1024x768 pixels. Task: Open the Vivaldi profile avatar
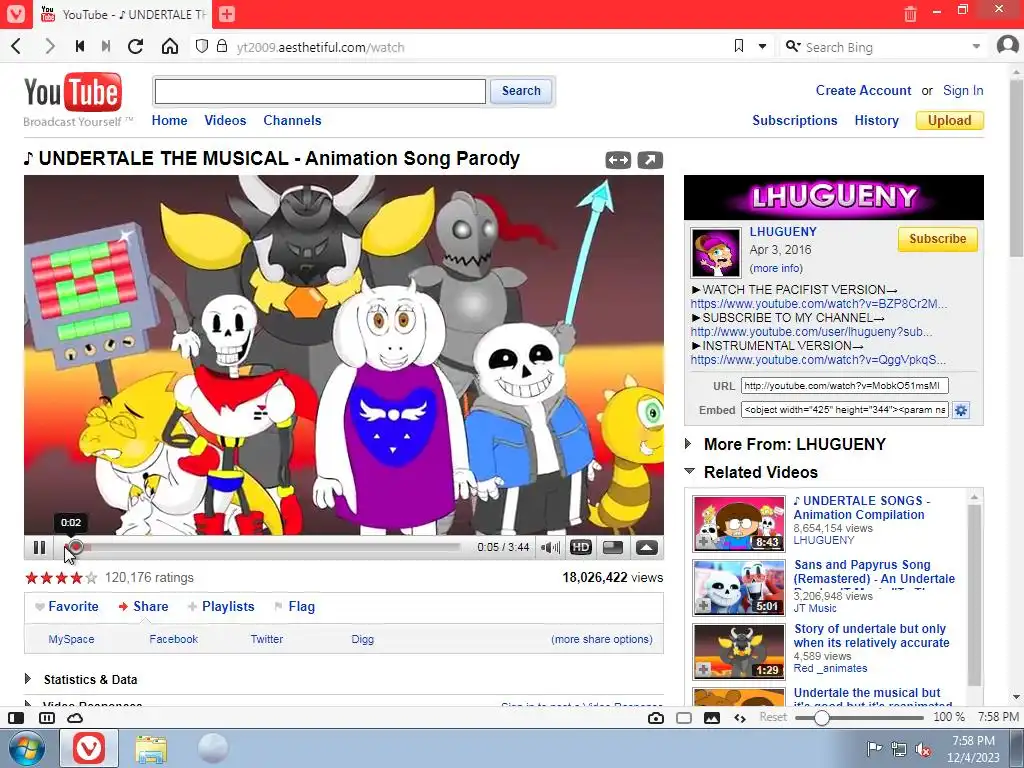1008,46
